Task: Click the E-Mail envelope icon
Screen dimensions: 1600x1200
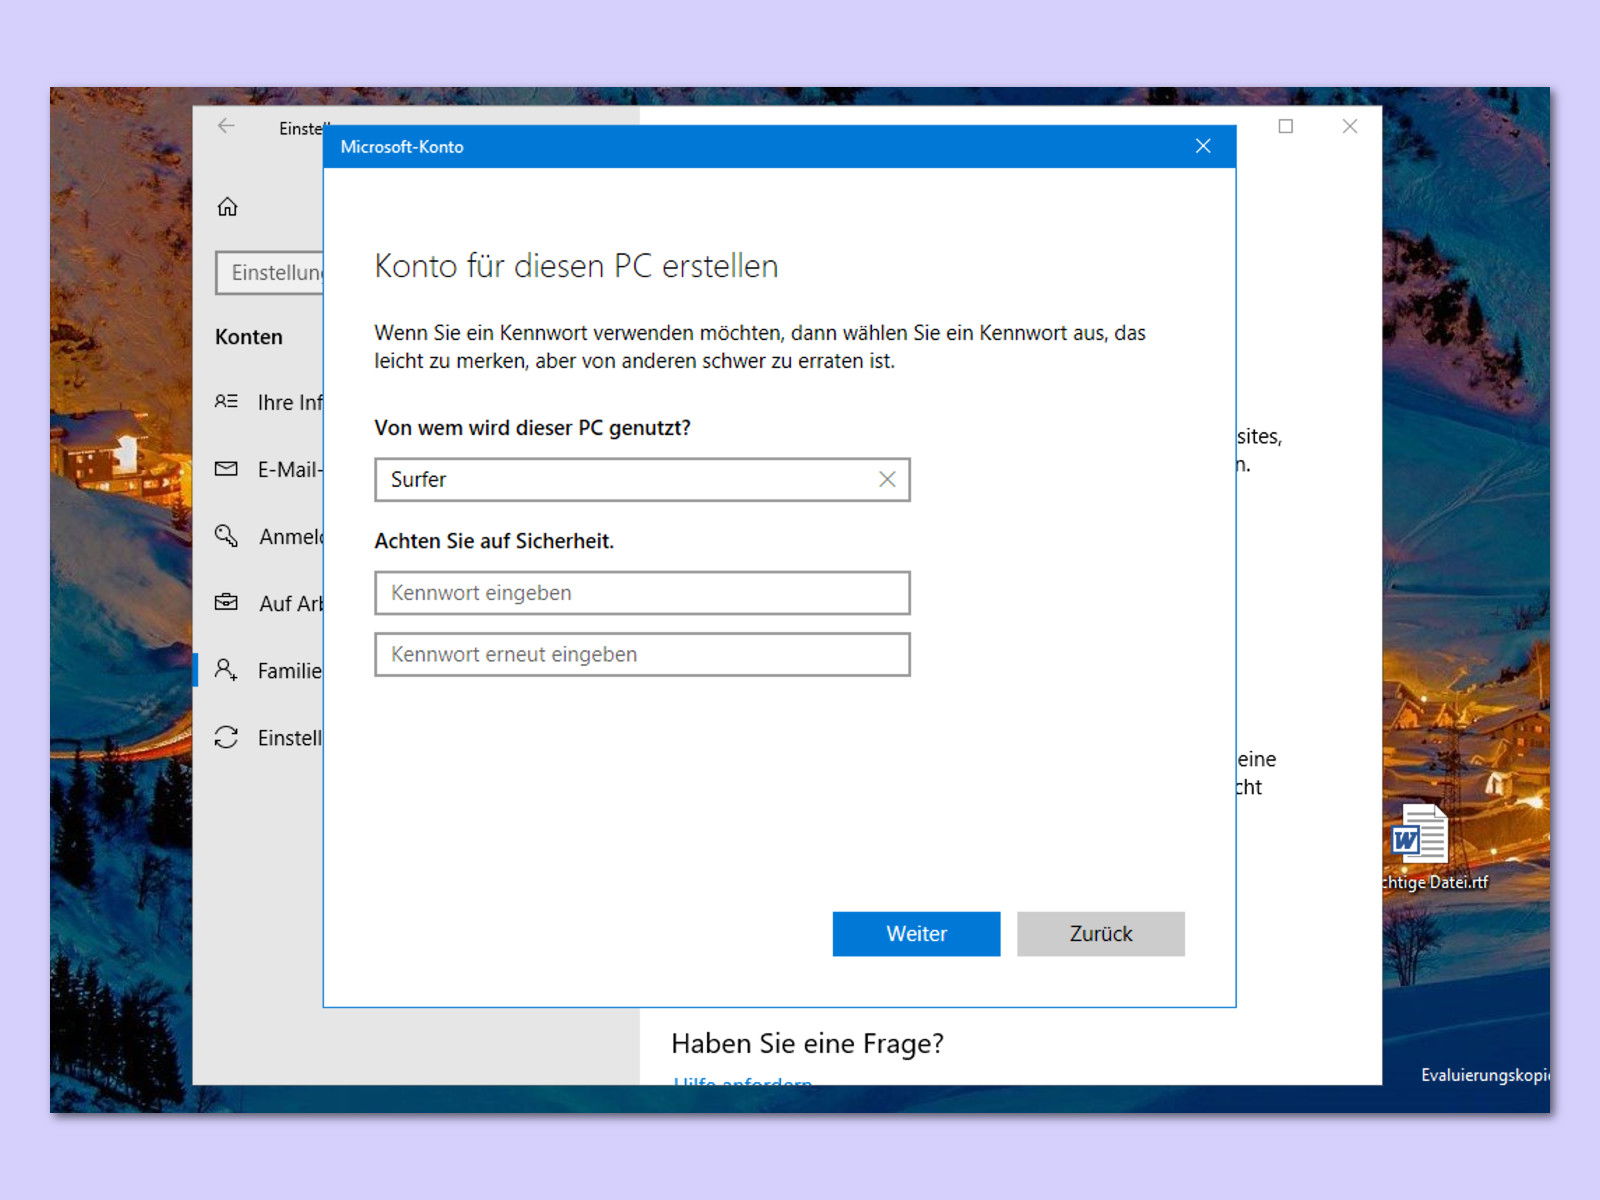Action: pyautogui.click(x=227, y=469)
